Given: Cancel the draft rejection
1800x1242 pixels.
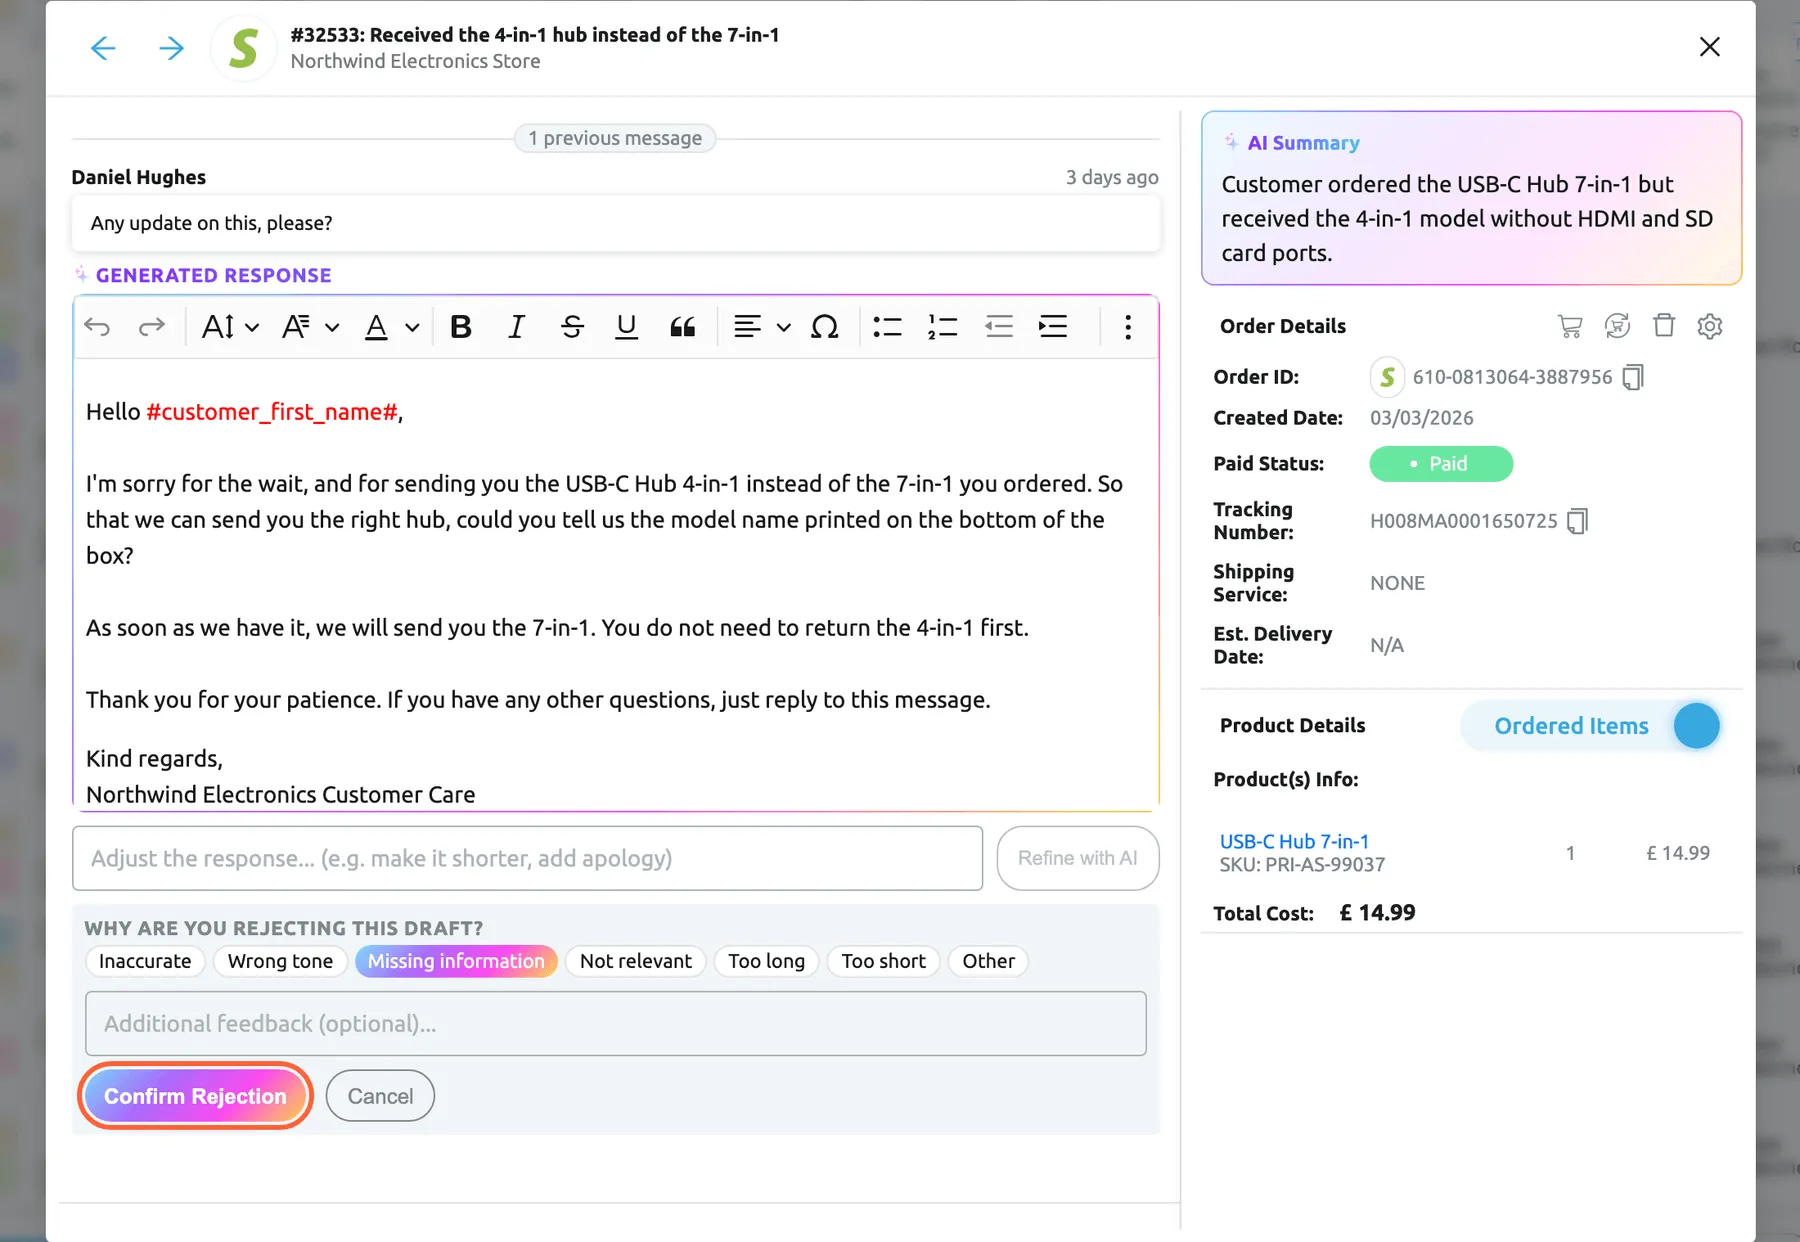Looking at the screenshot, I should pos(380,1096).
